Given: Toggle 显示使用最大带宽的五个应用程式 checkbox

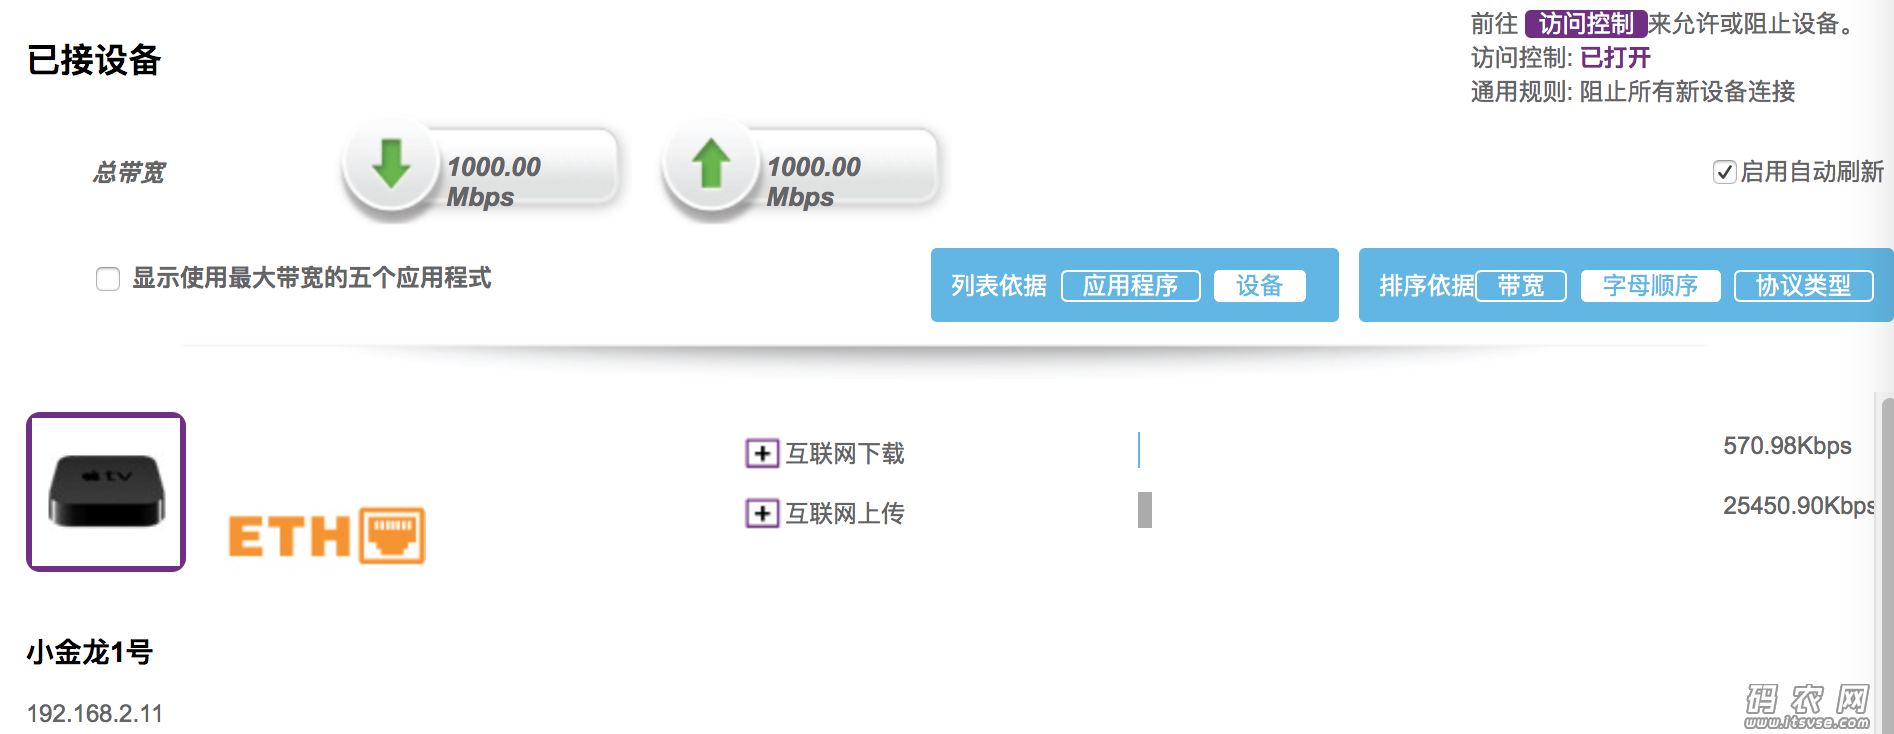Looking at the screenshot, I should click(108, 279).
